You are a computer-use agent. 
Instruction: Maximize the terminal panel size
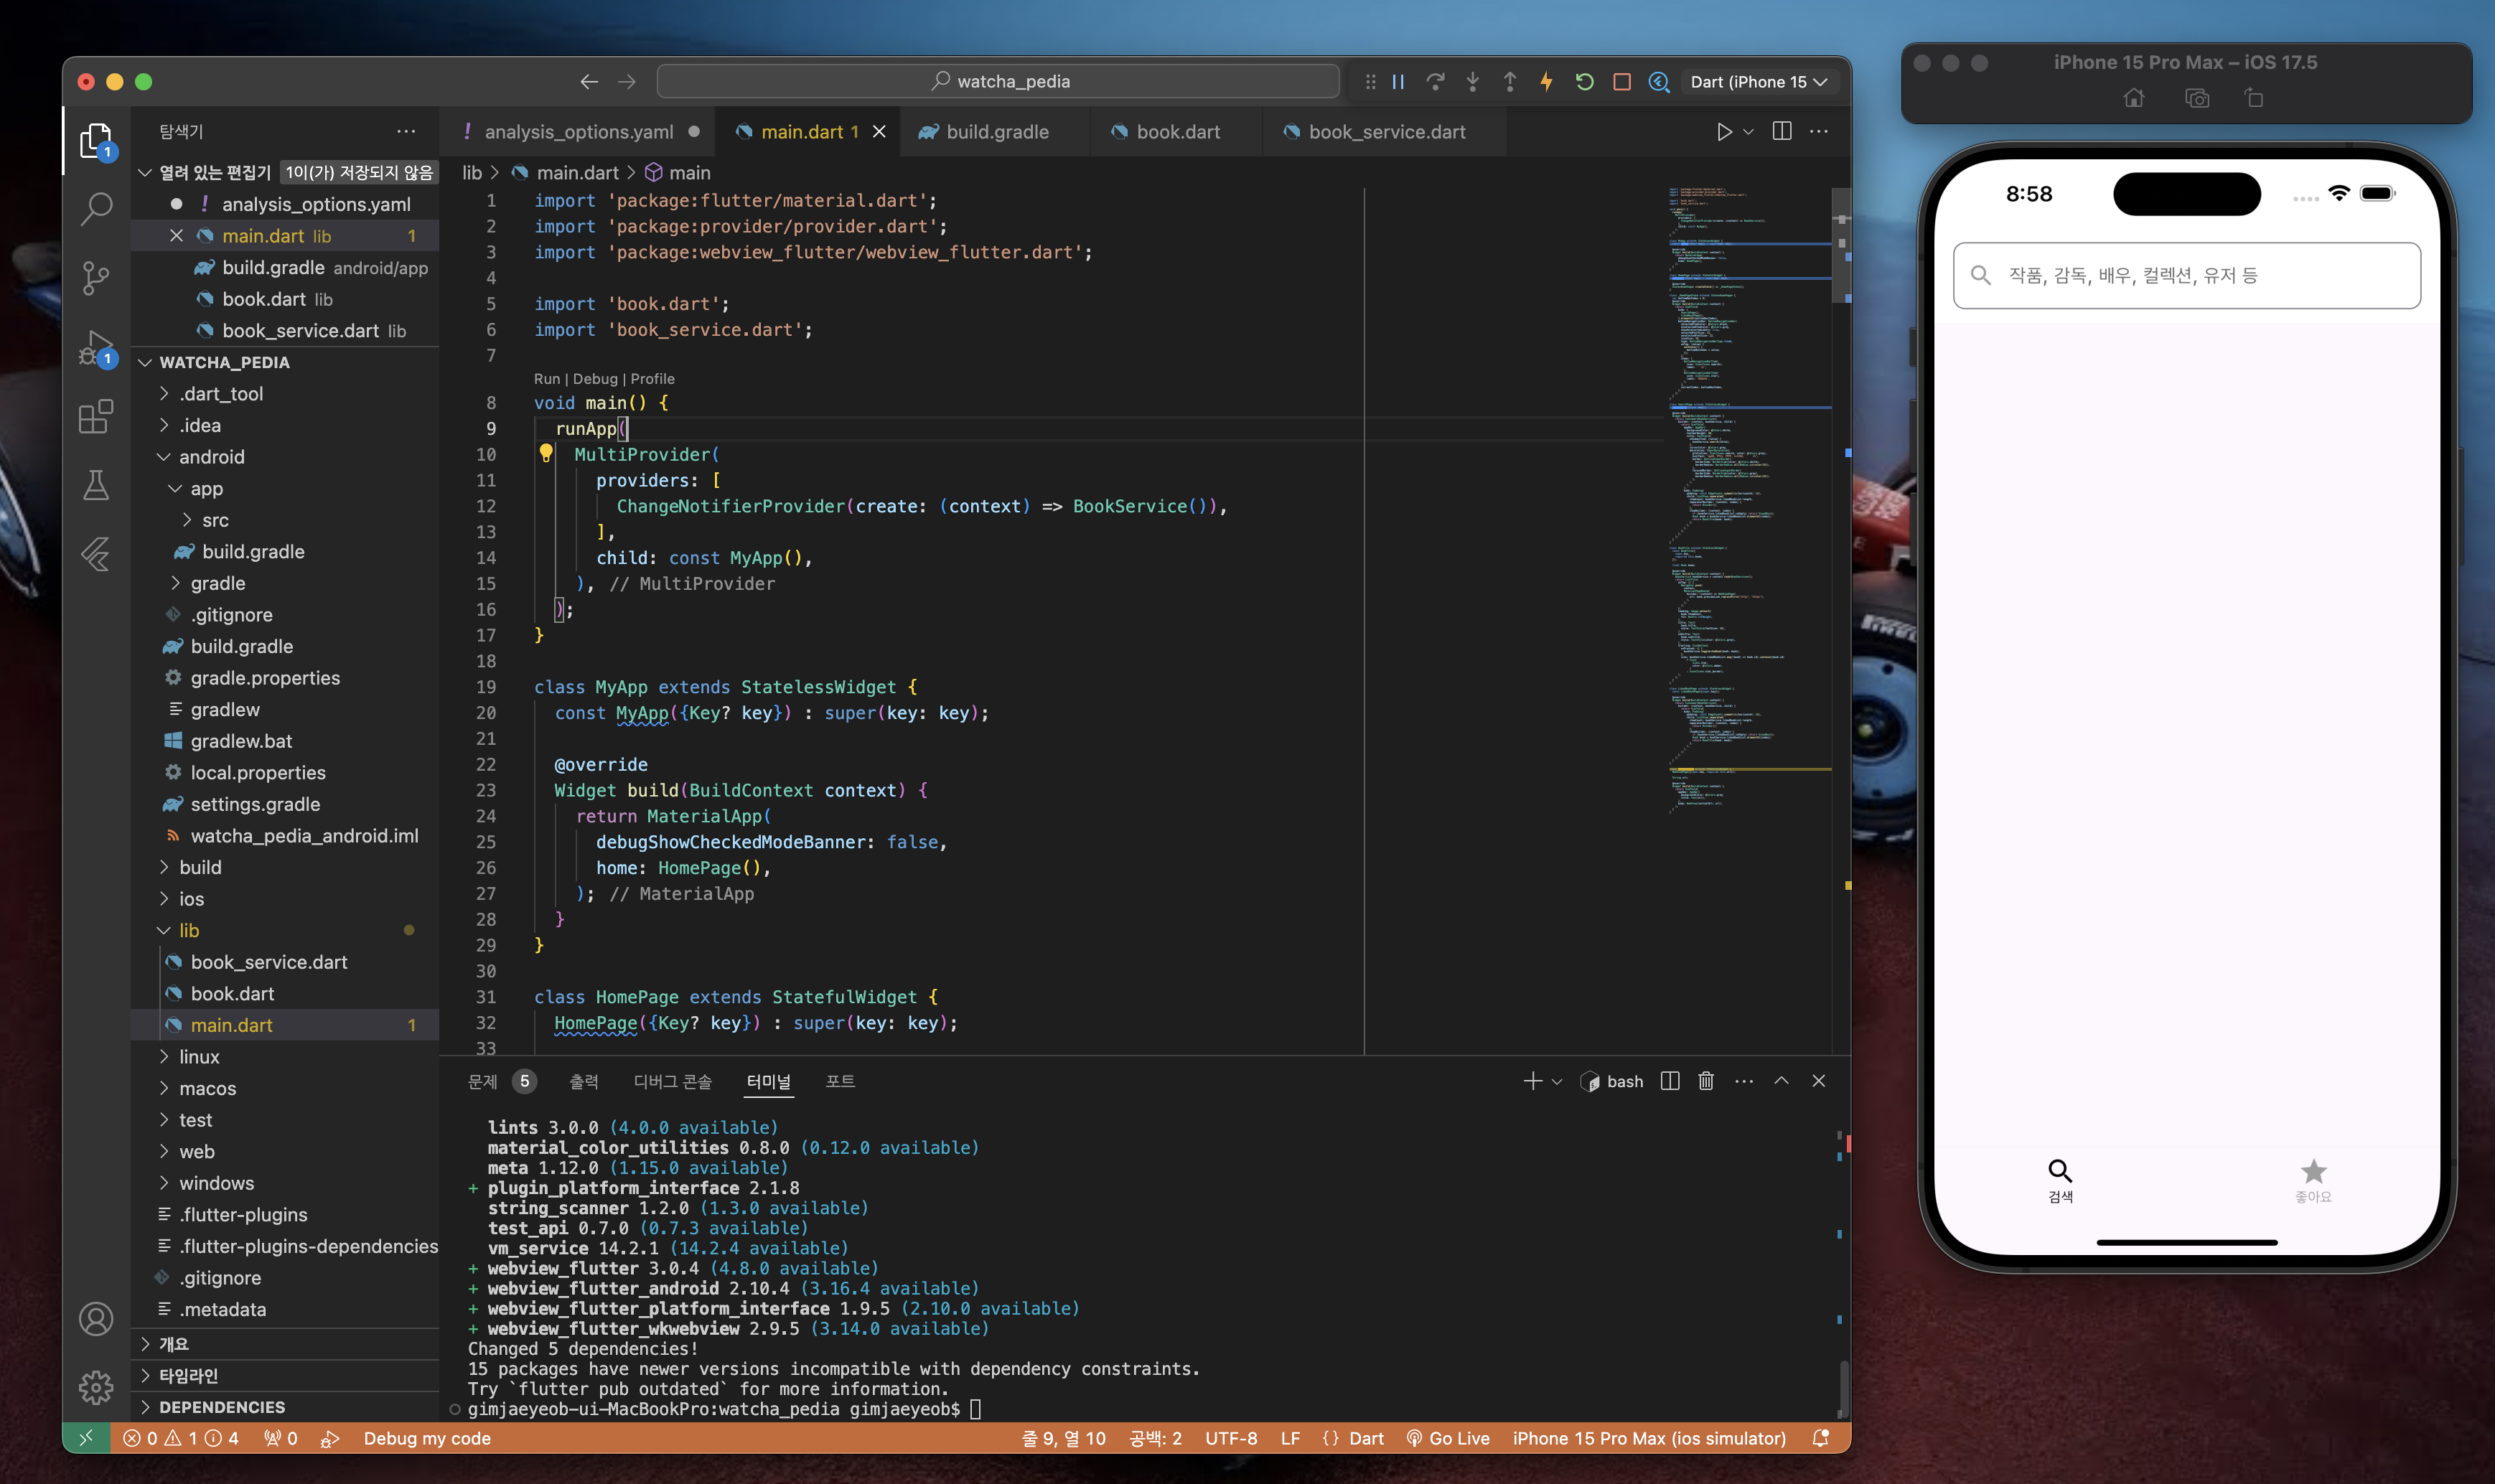click(x=1781, y=1081)
